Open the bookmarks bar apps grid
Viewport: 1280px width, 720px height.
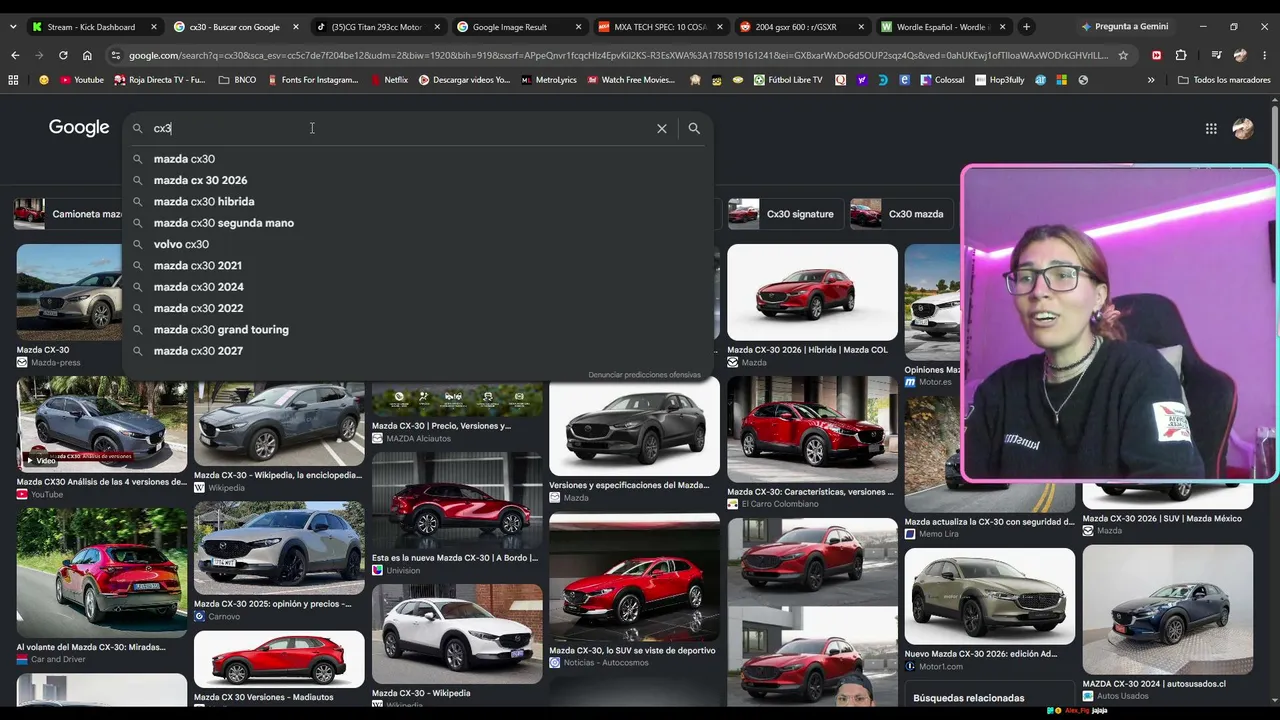coord(13,80)
